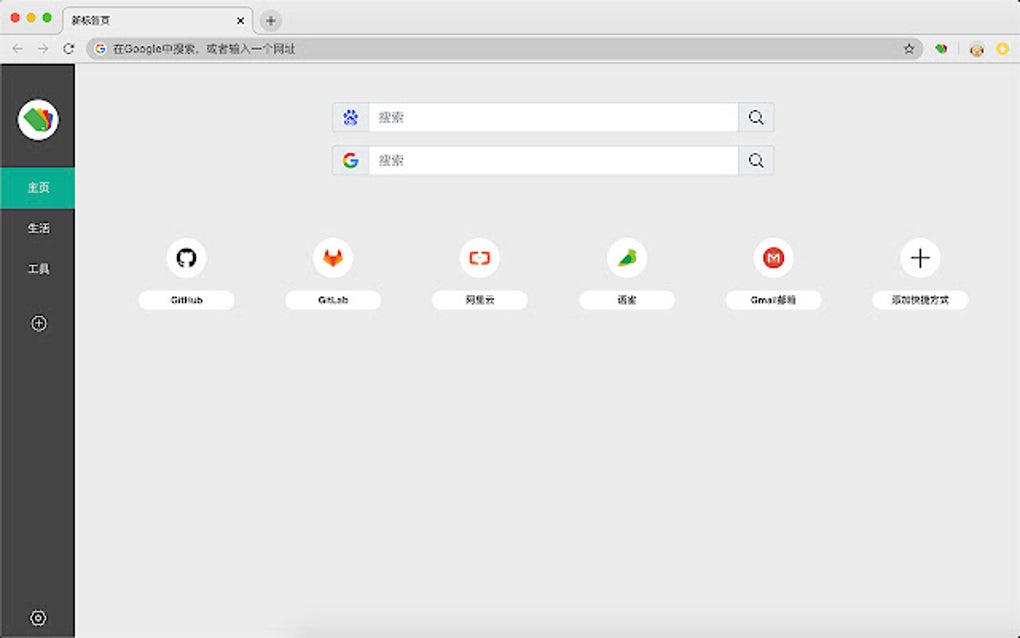Viewport: 1020px width, 638px height.
Task: Click the browser address bar
Action: click(x=504, y=49)
